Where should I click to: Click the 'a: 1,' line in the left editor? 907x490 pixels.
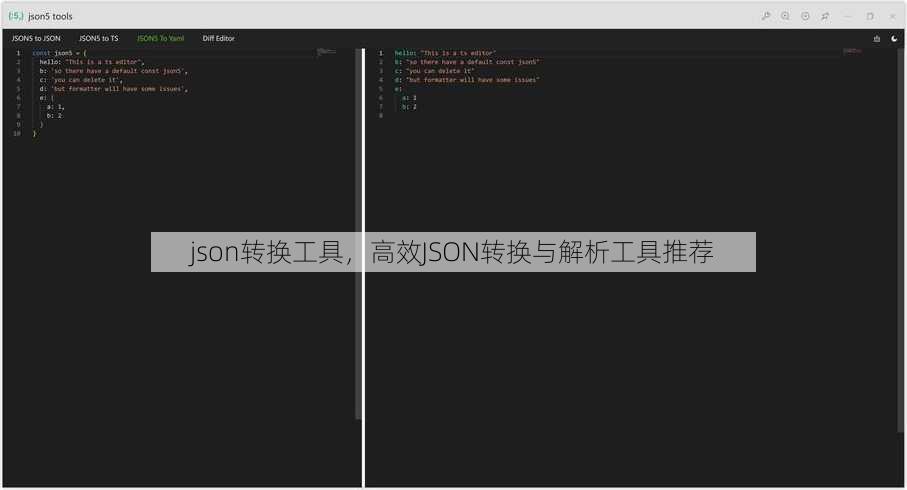point(56,107)
